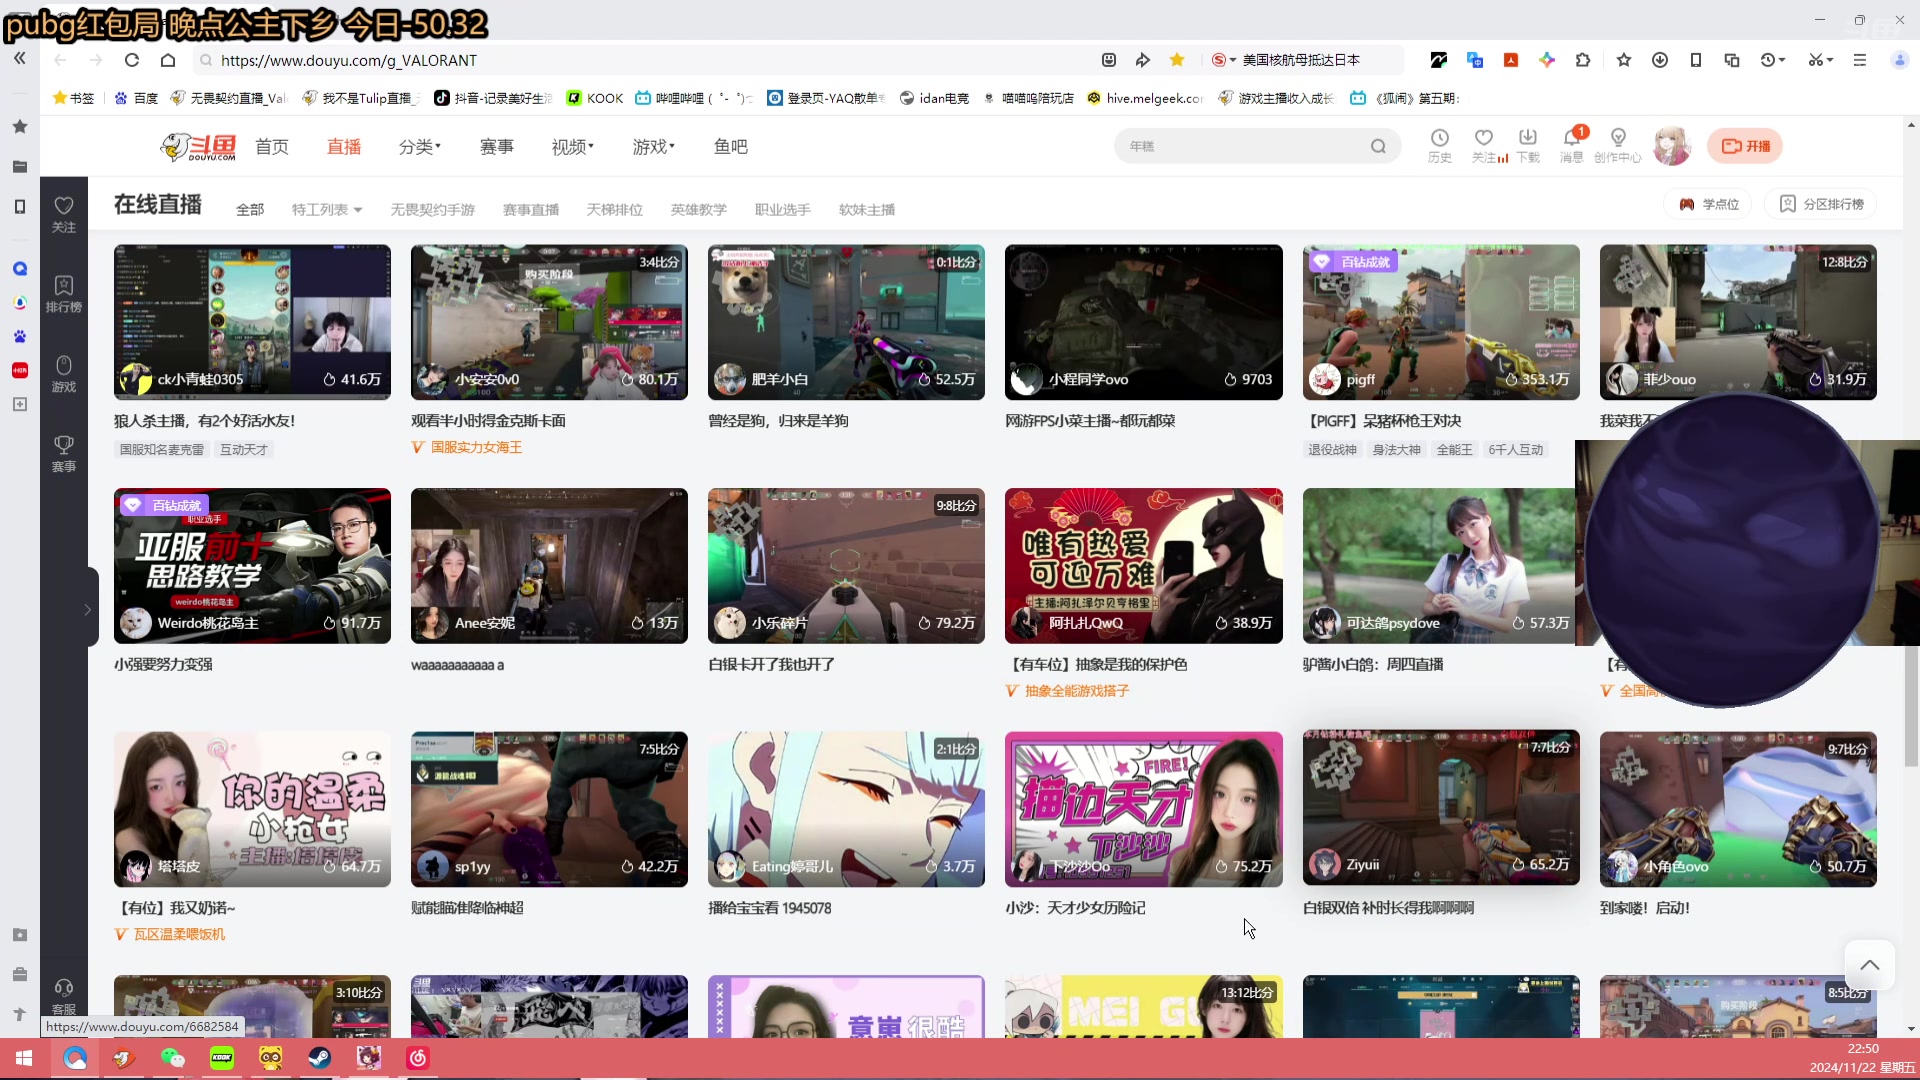This screenshot has height=1080, width=1920.
Task: Click the search magnifier icon
Action: click(1378, 146)
